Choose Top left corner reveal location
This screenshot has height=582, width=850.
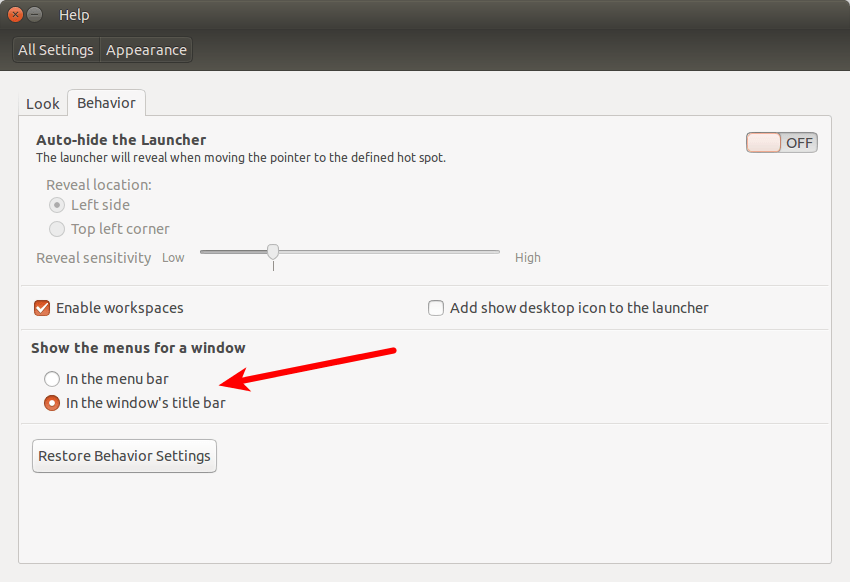[x=58, y=229]
